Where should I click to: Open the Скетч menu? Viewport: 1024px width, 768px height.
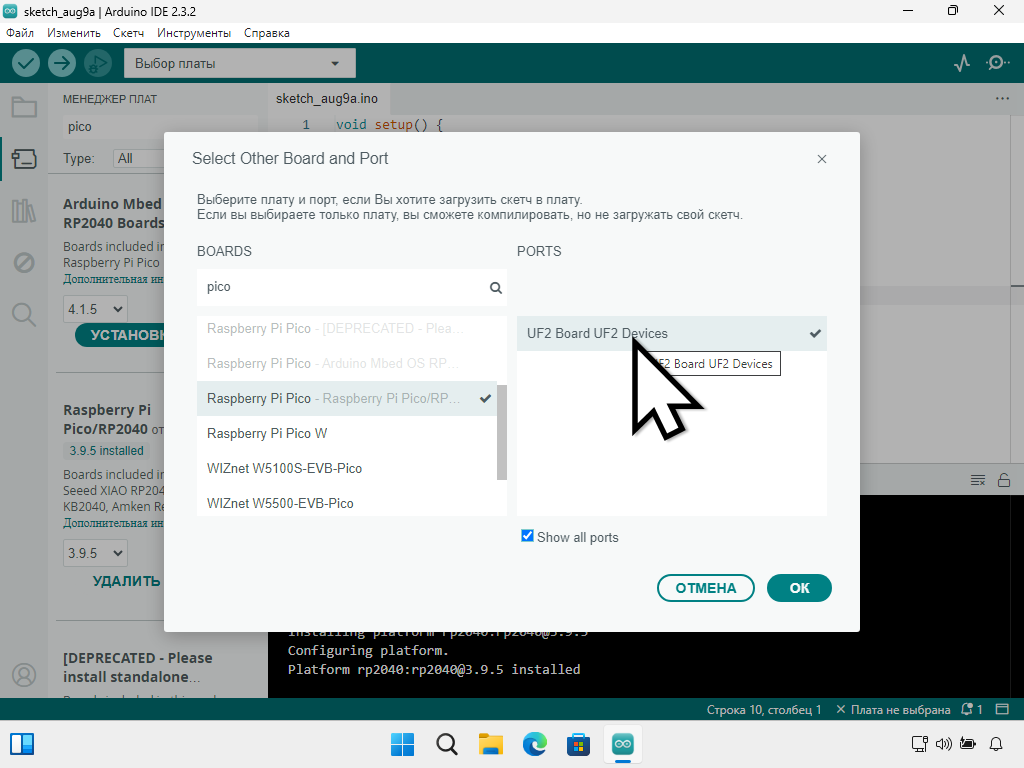point(128,33)
